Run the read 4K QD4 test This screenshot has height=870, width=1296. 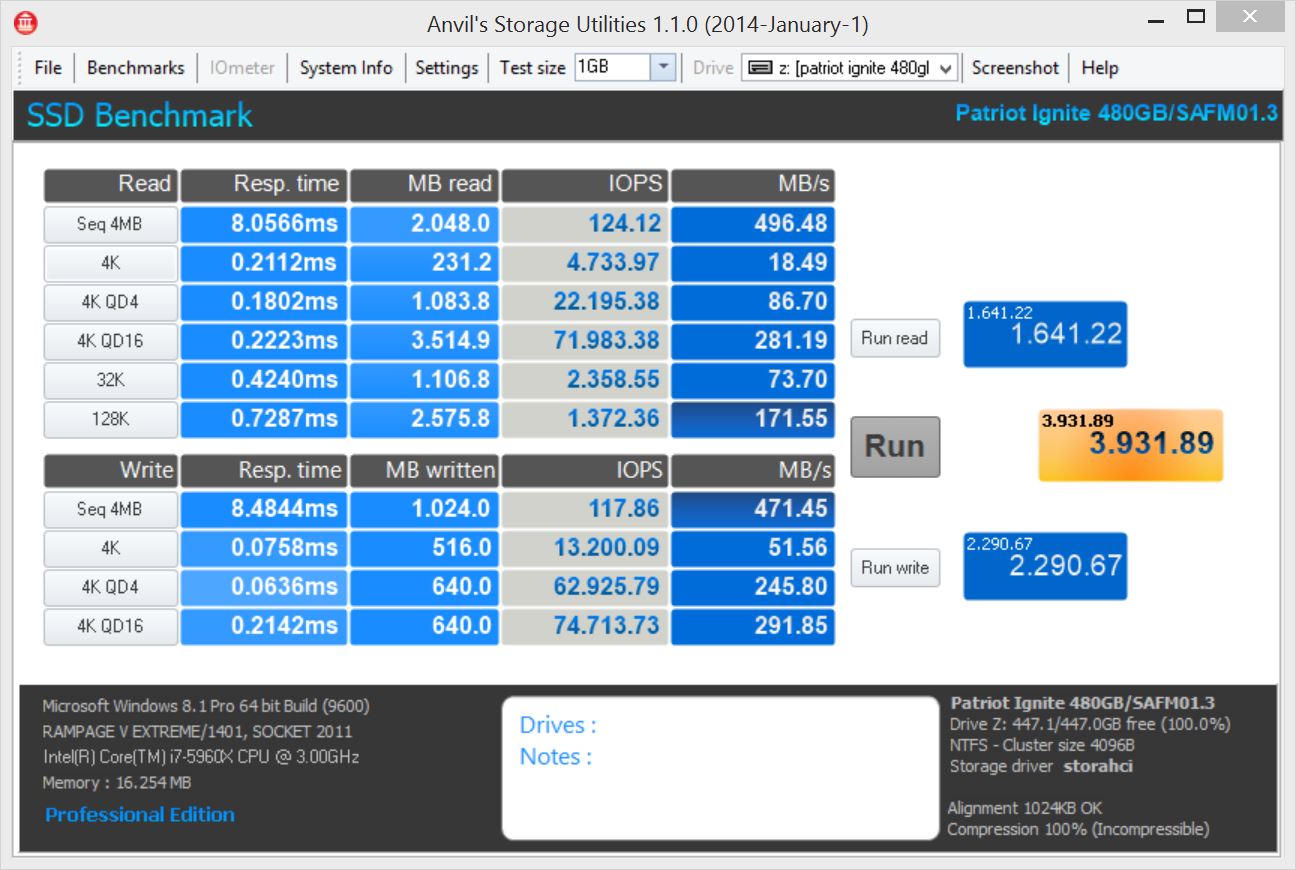point(110,302)
